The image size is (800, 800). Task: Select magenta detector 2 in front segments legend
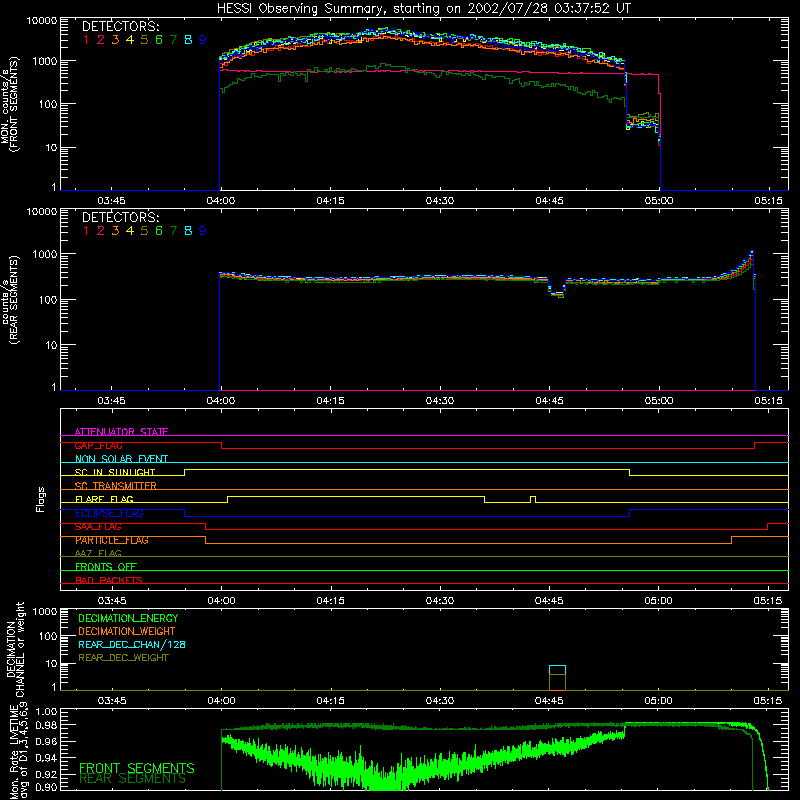(101, 40)
